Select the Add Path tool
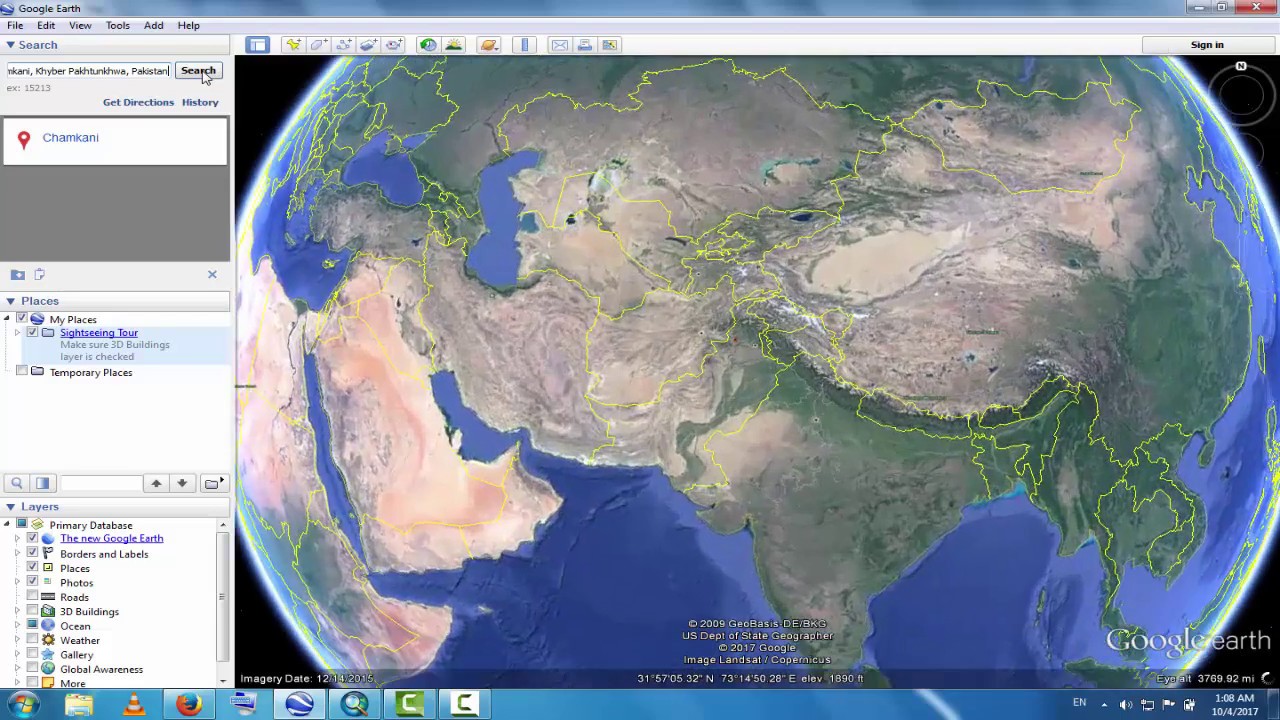This screenshot has width=1280, height=720. pos(343,45)
